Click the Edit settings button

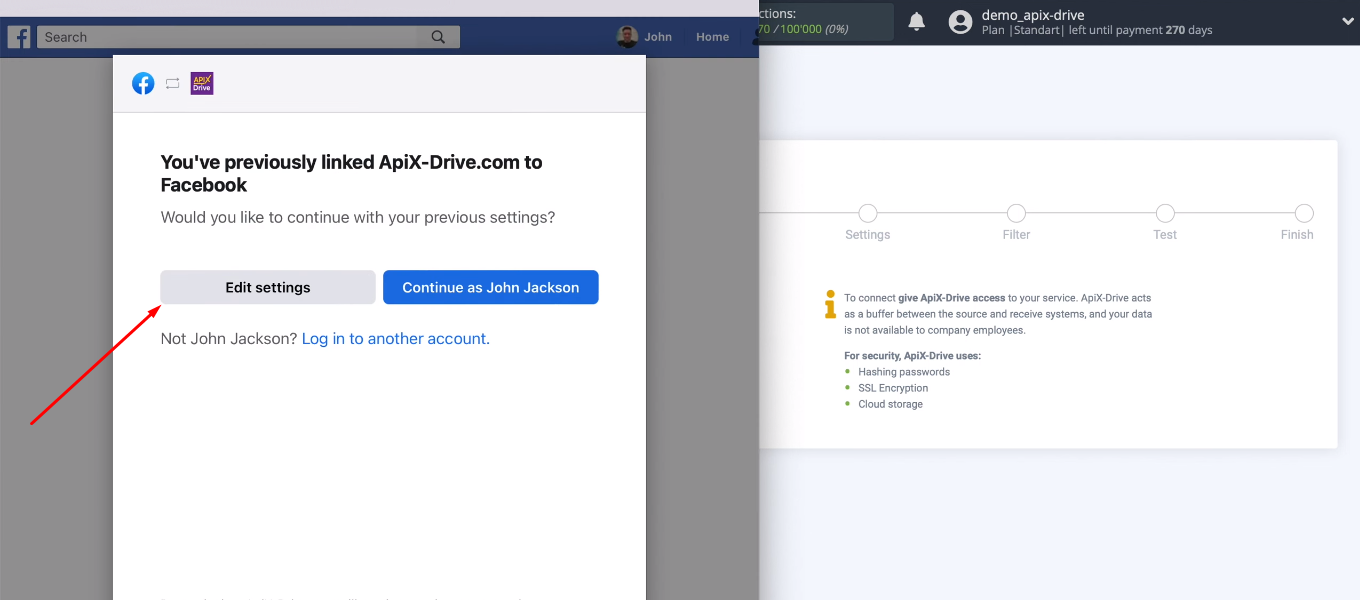(268, 287)
